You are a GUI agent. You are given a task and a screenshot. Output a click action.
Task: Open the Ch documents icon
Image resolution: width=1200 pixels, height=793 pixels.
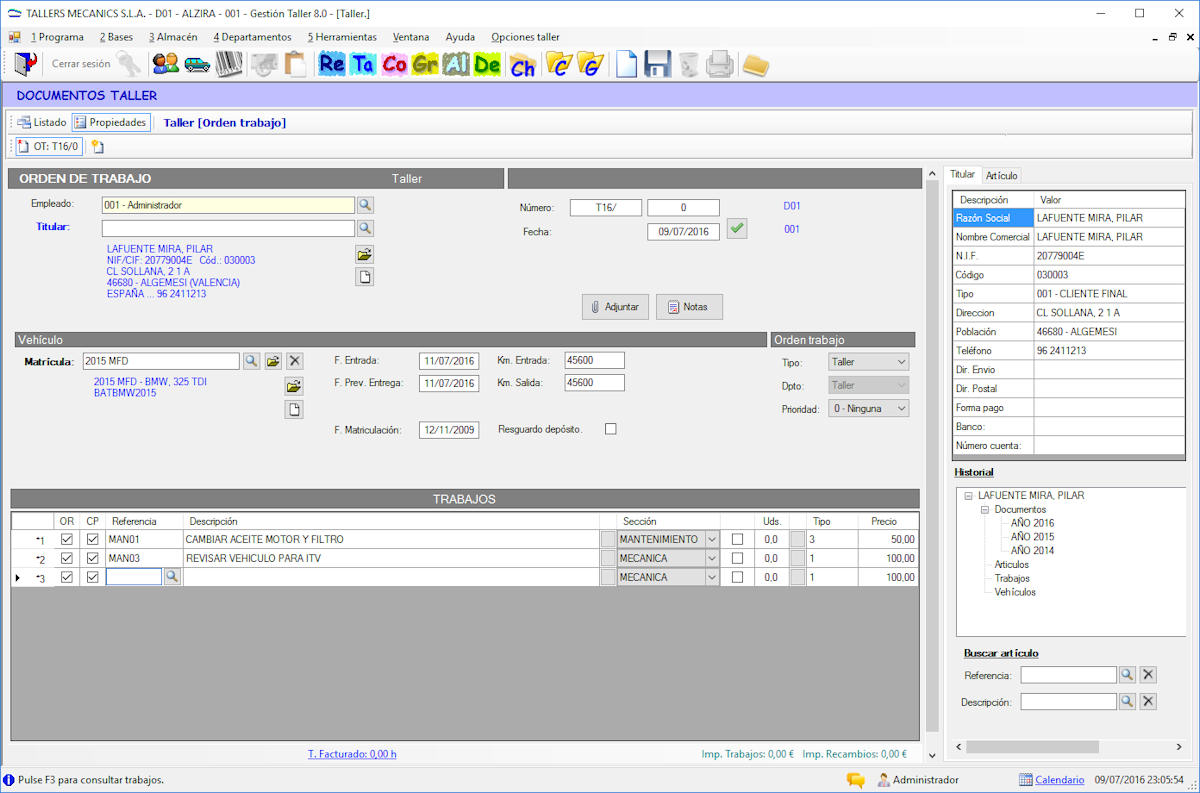pyautogui.click(x=522, y=66)
